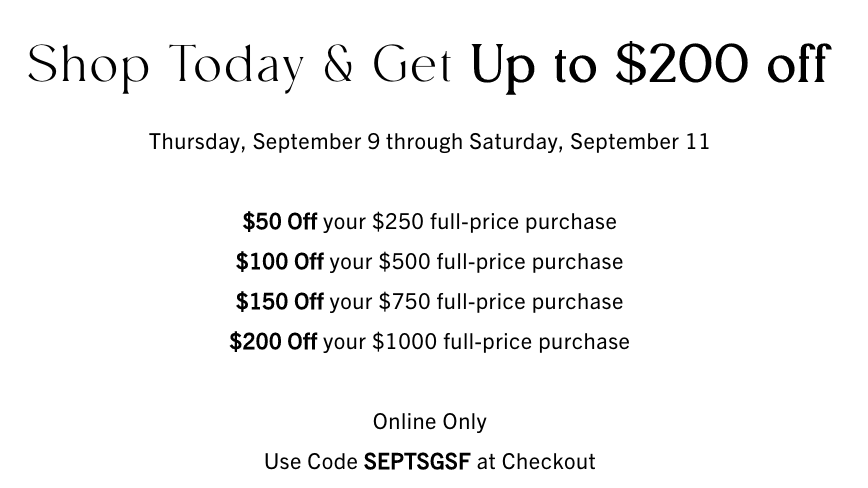Click "$750 full-price purchase" text
This screenshot has height=488, width=868.
click(x=501, y=303)
